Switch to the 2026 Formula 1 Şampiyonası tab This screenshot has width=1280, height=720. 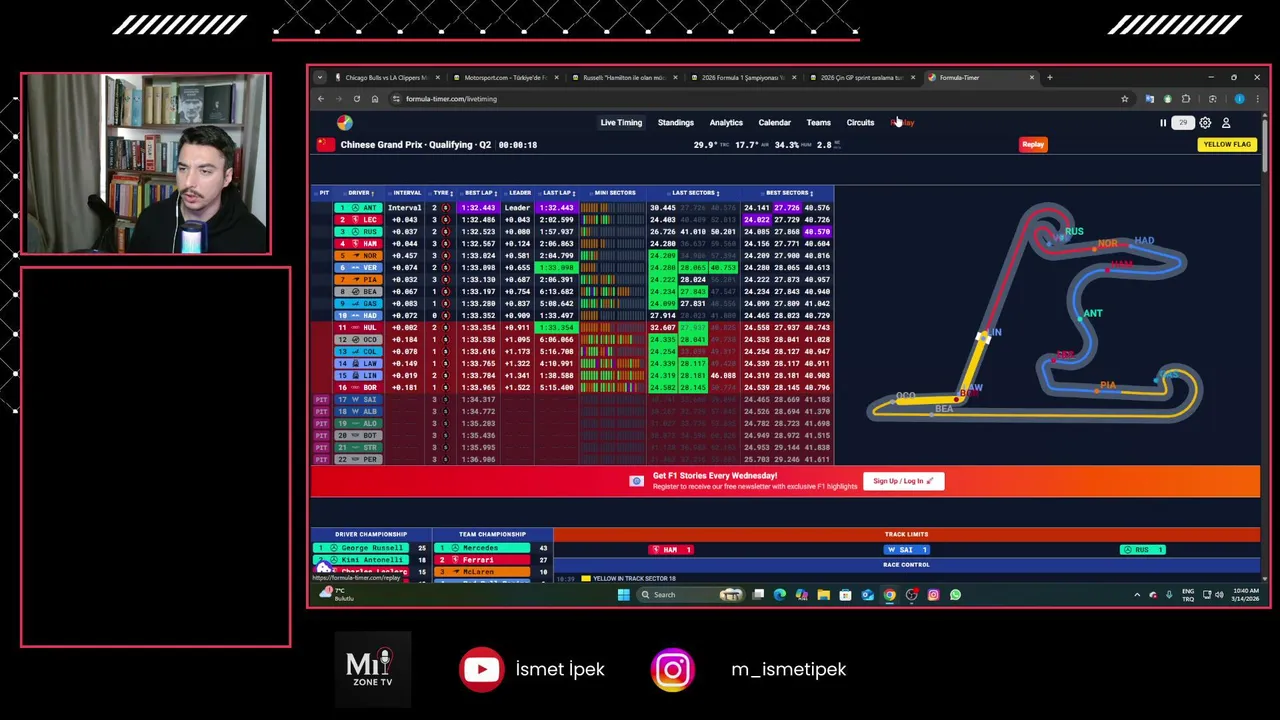click(x=742, y=77)
